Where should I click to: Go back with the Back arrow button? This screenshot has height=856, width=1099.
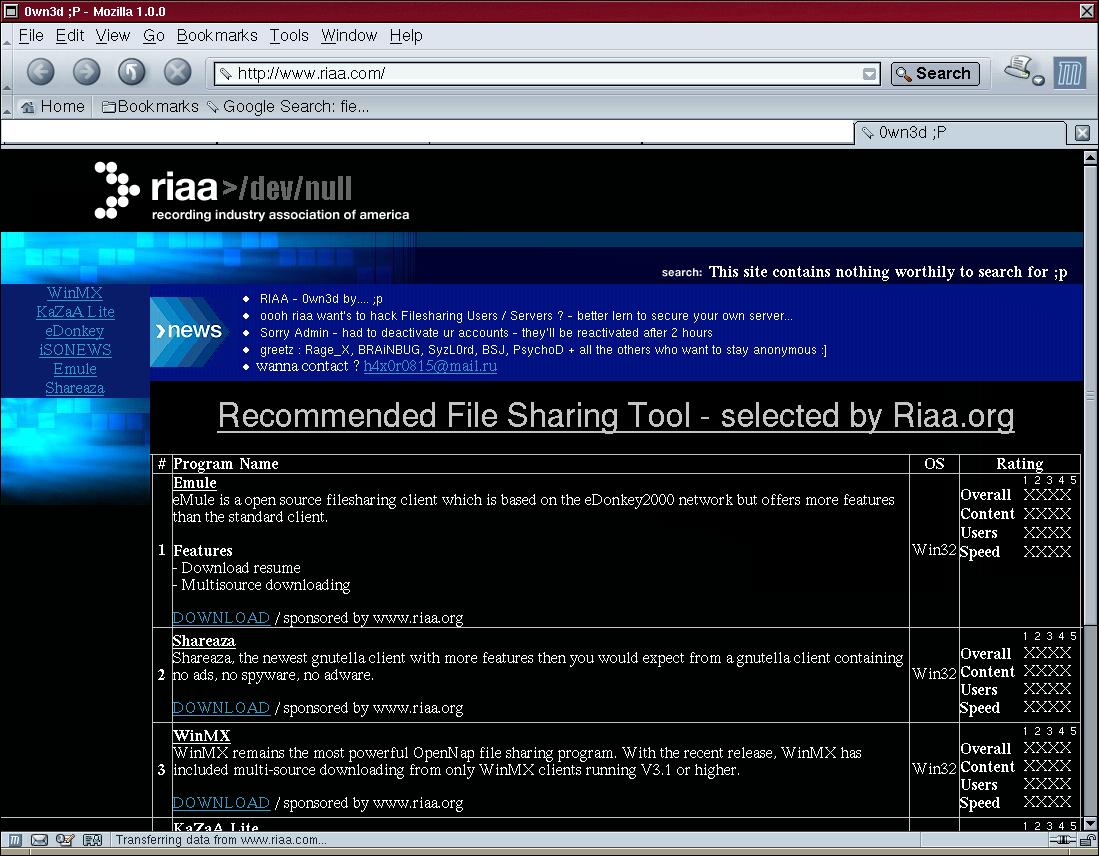40,72
